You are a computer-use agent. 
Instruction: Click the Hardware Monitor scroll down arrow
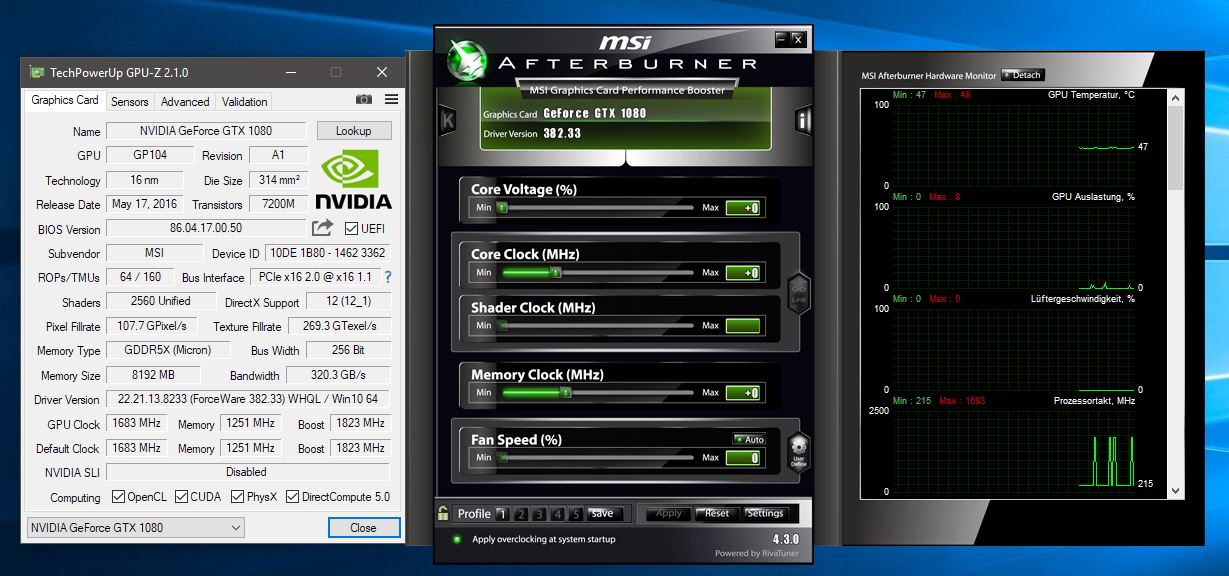pos(1176,491)
